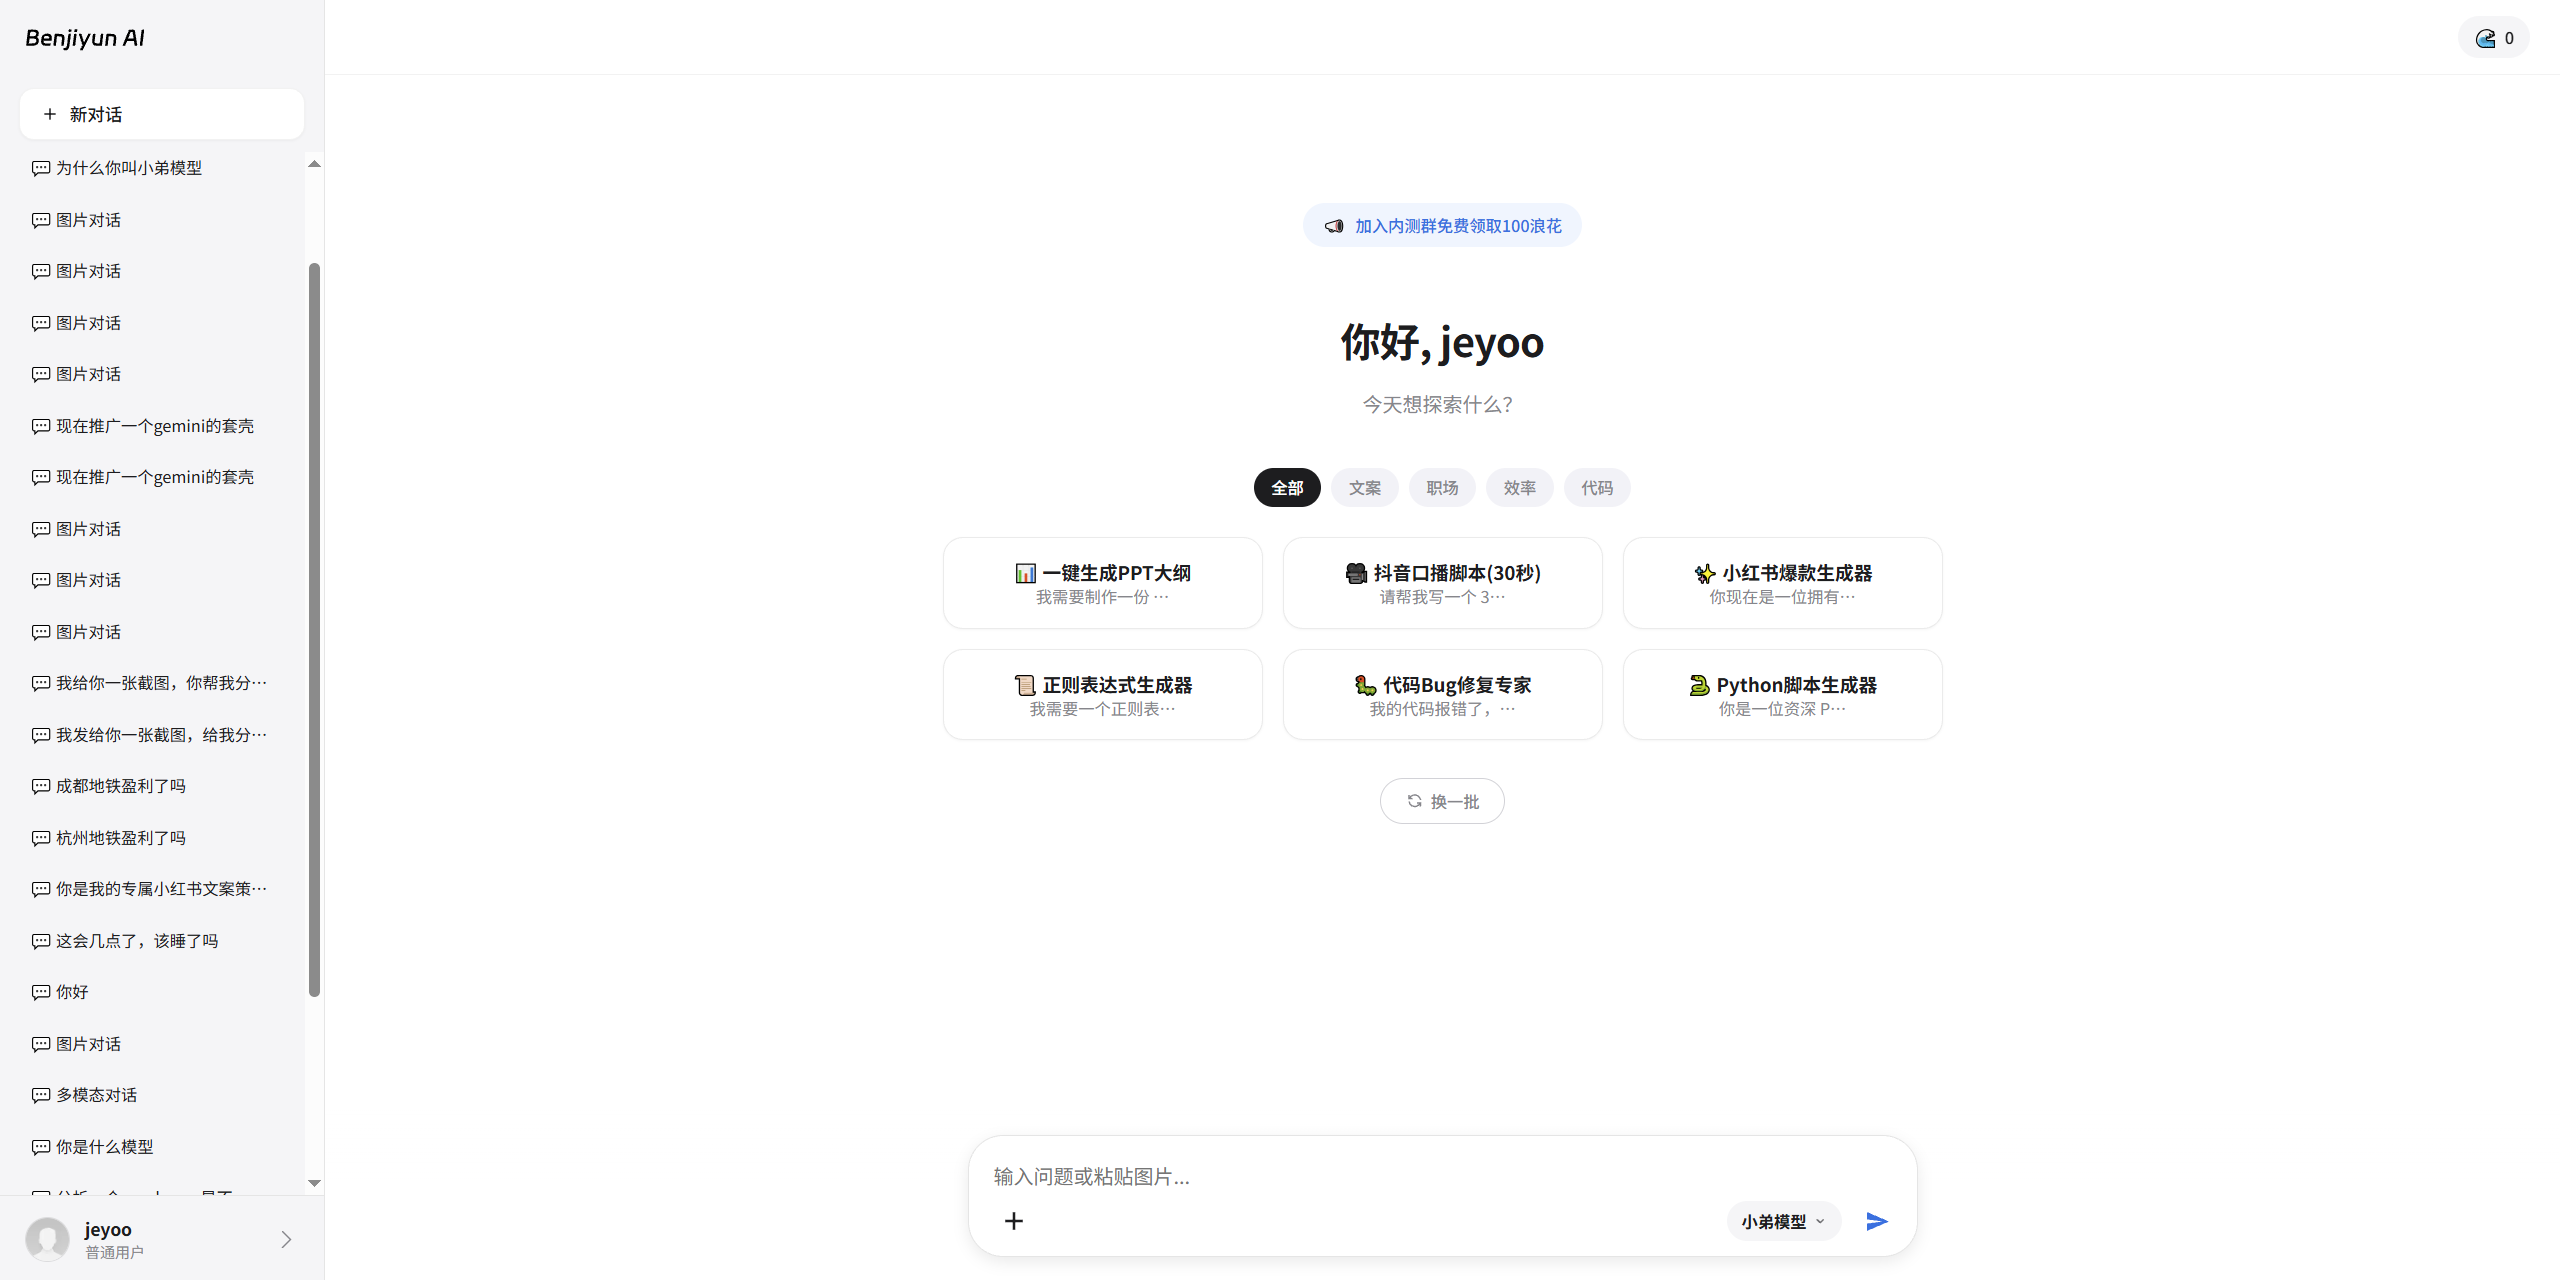Select the 代码 category chip

click(x=1596, y=487)
